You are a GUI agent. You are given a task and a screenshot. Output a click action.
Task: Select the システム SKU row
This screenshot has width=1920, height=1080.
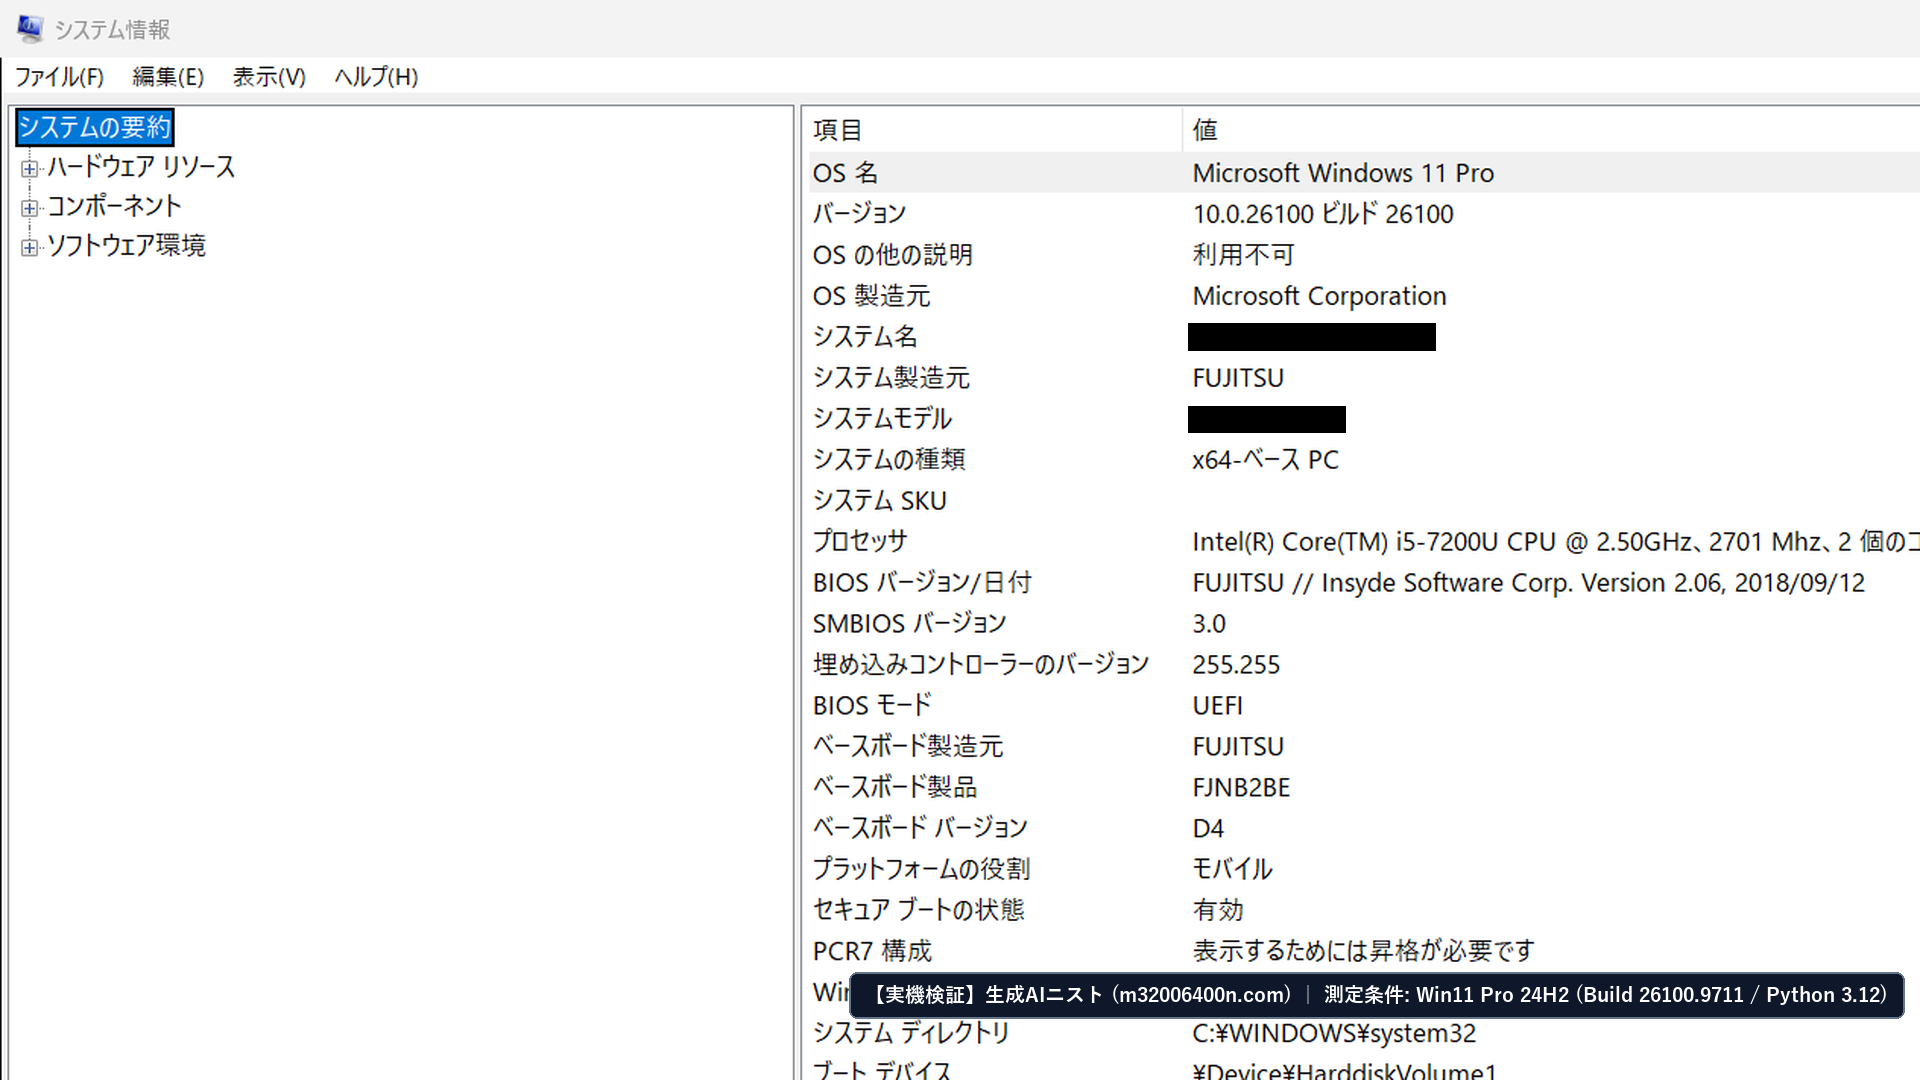click(1364, 501)
